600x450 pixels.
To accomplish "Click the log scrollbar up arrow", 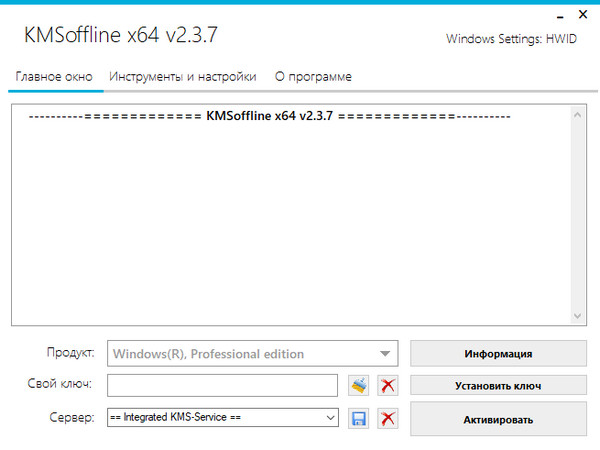I will (577, 115).
